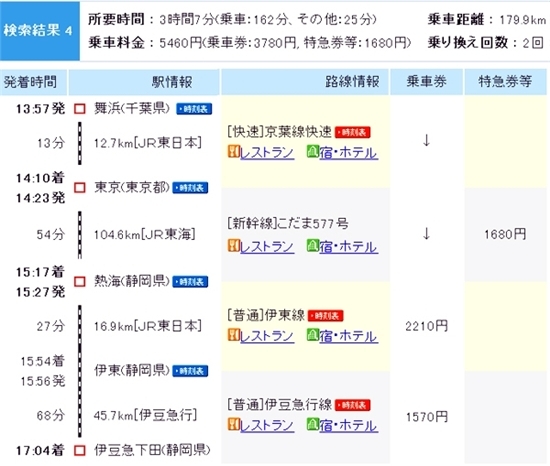550x466 pixels.
Task: Open the blue timetable button beside 東京(東京都)
Action: pos(190,188)
